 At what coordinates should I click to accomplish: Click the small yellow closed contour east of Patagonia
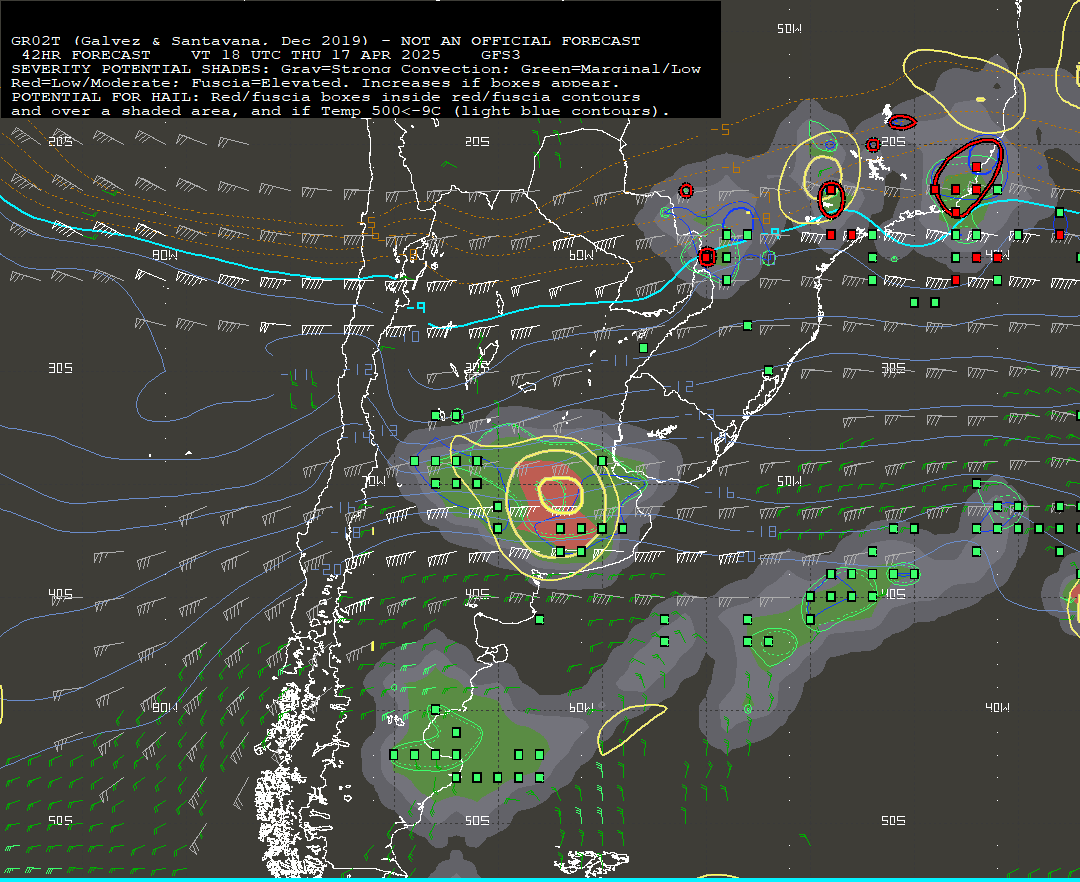tap(630, 728)
